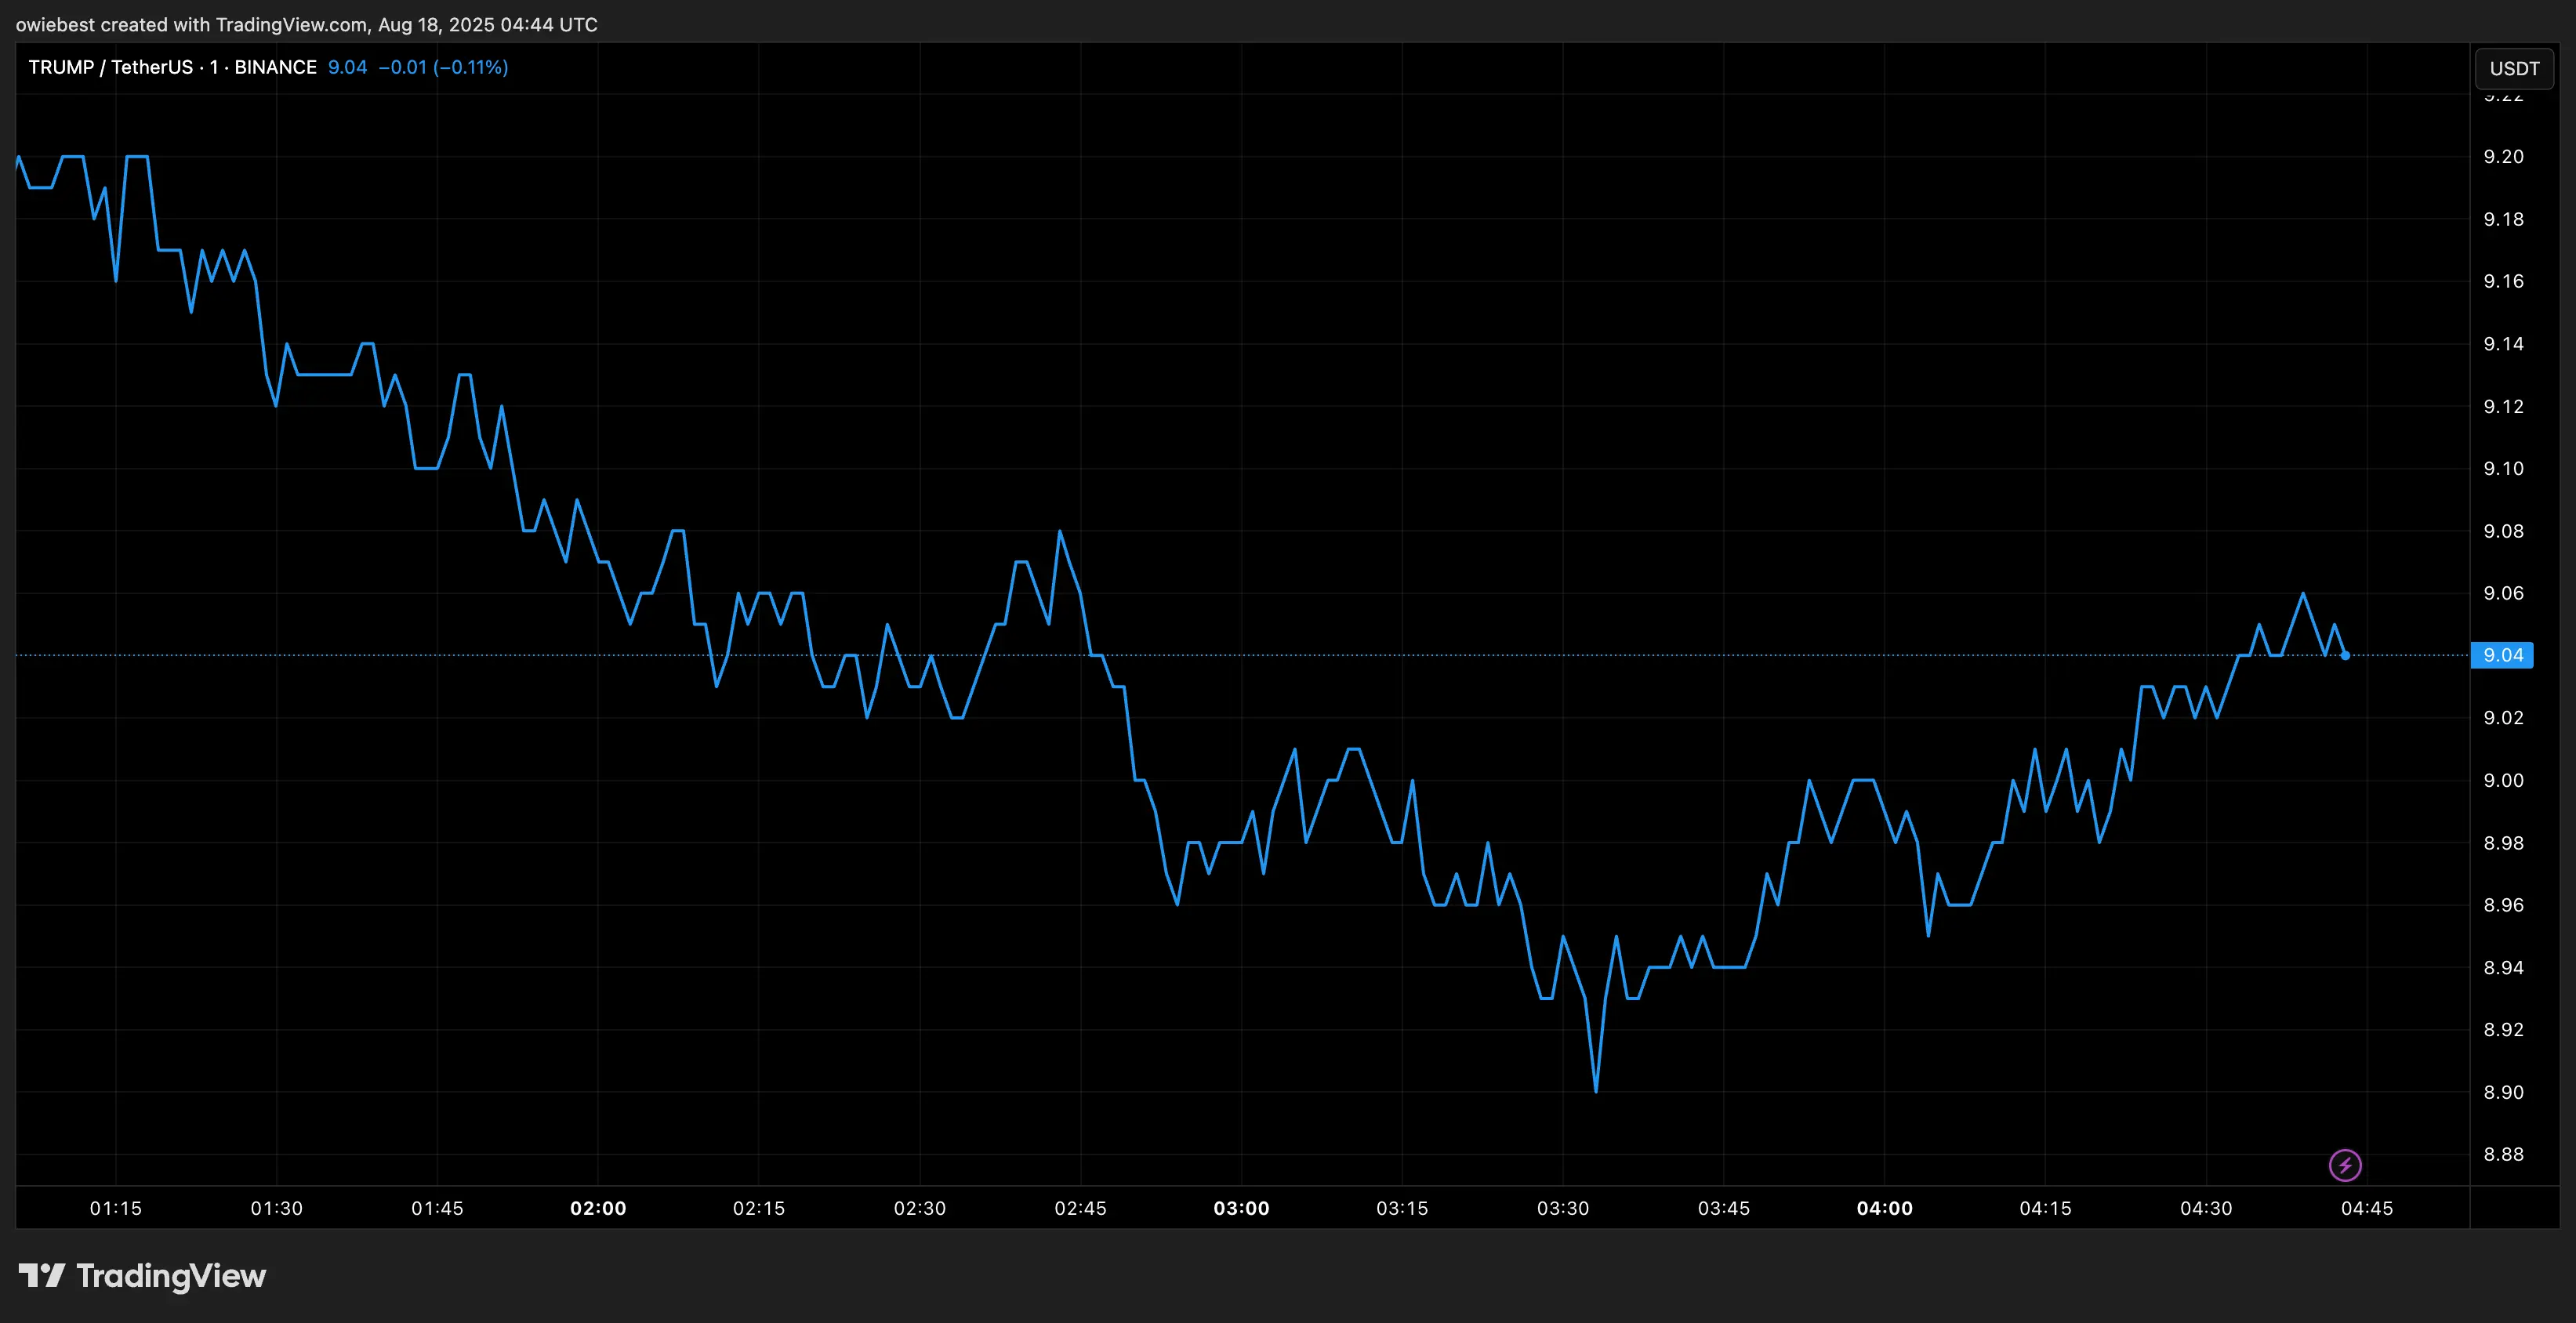This screenshot has height=1323, width=2576.
Task: Click the purple lightning bolt icon
Action: (2345, 1165)
